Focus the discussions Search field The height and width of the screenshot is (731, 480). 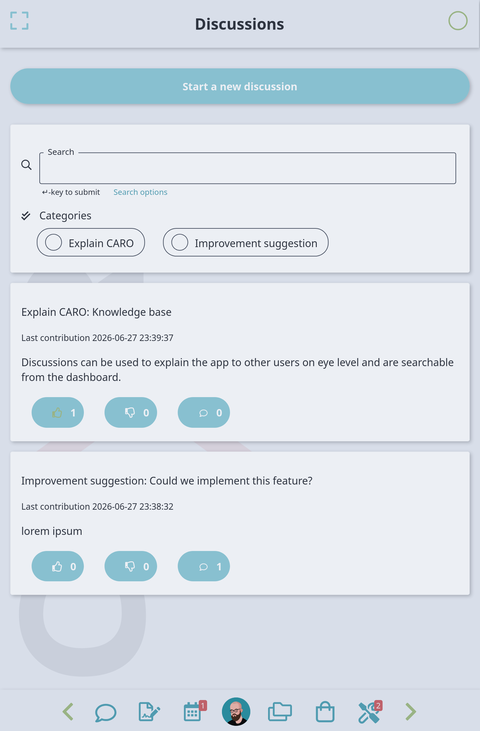click(247, 168)
